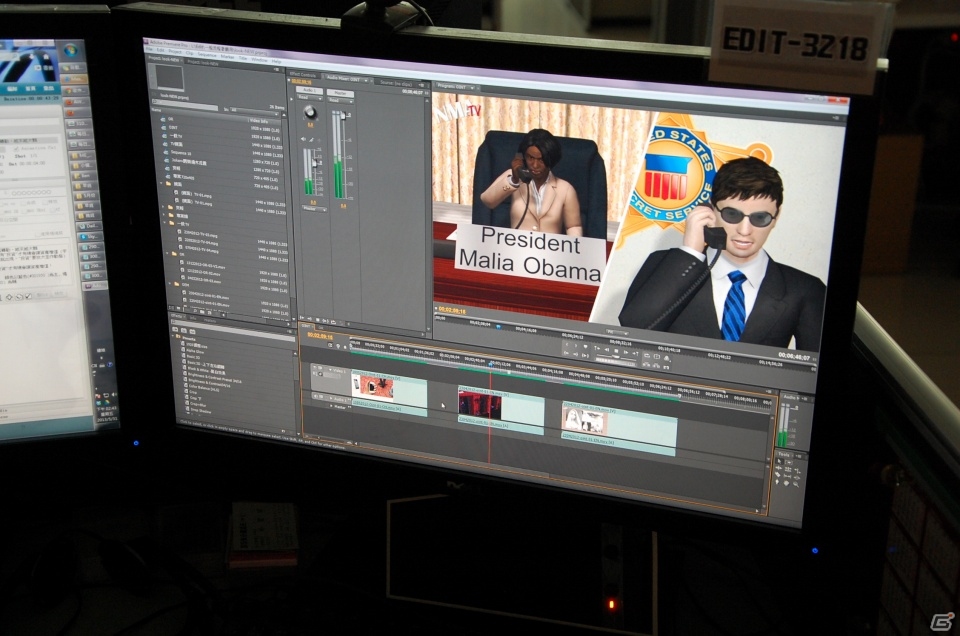Screen dimensions: 960x636
Task: Open the program monitor zoom 'Fit' dropdown
Action: tap(617, 332)
